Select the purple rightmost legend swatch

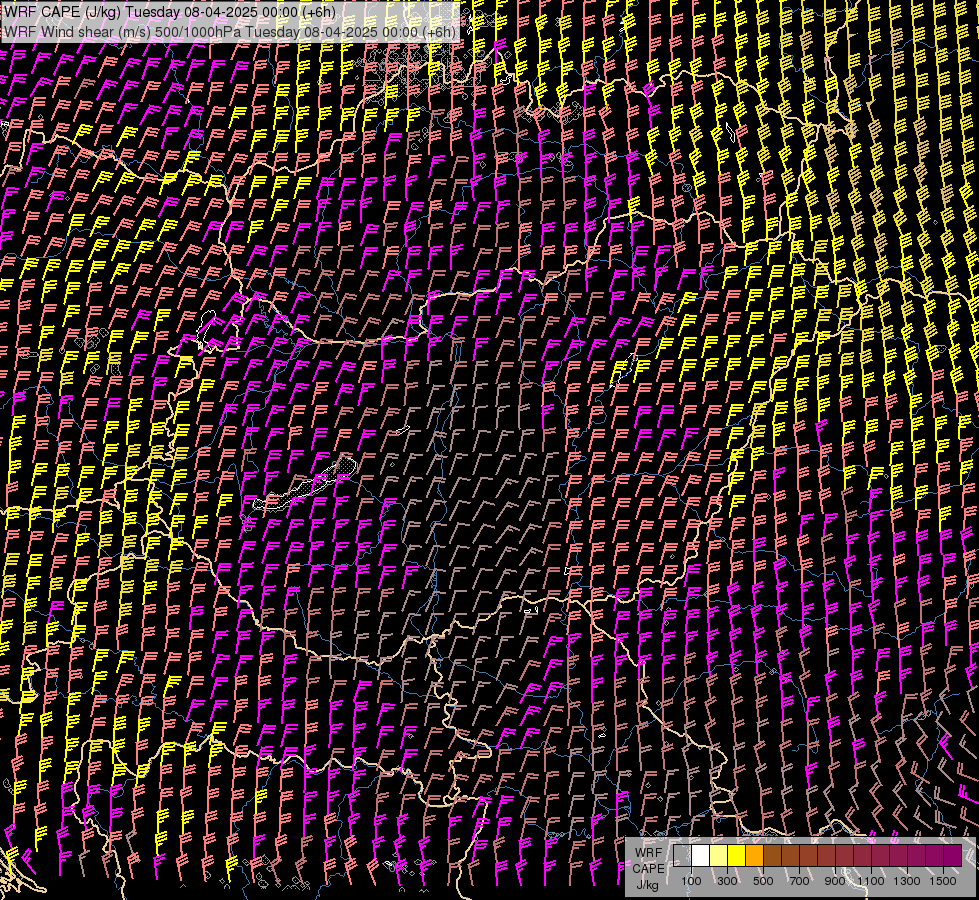coord(952,855)
